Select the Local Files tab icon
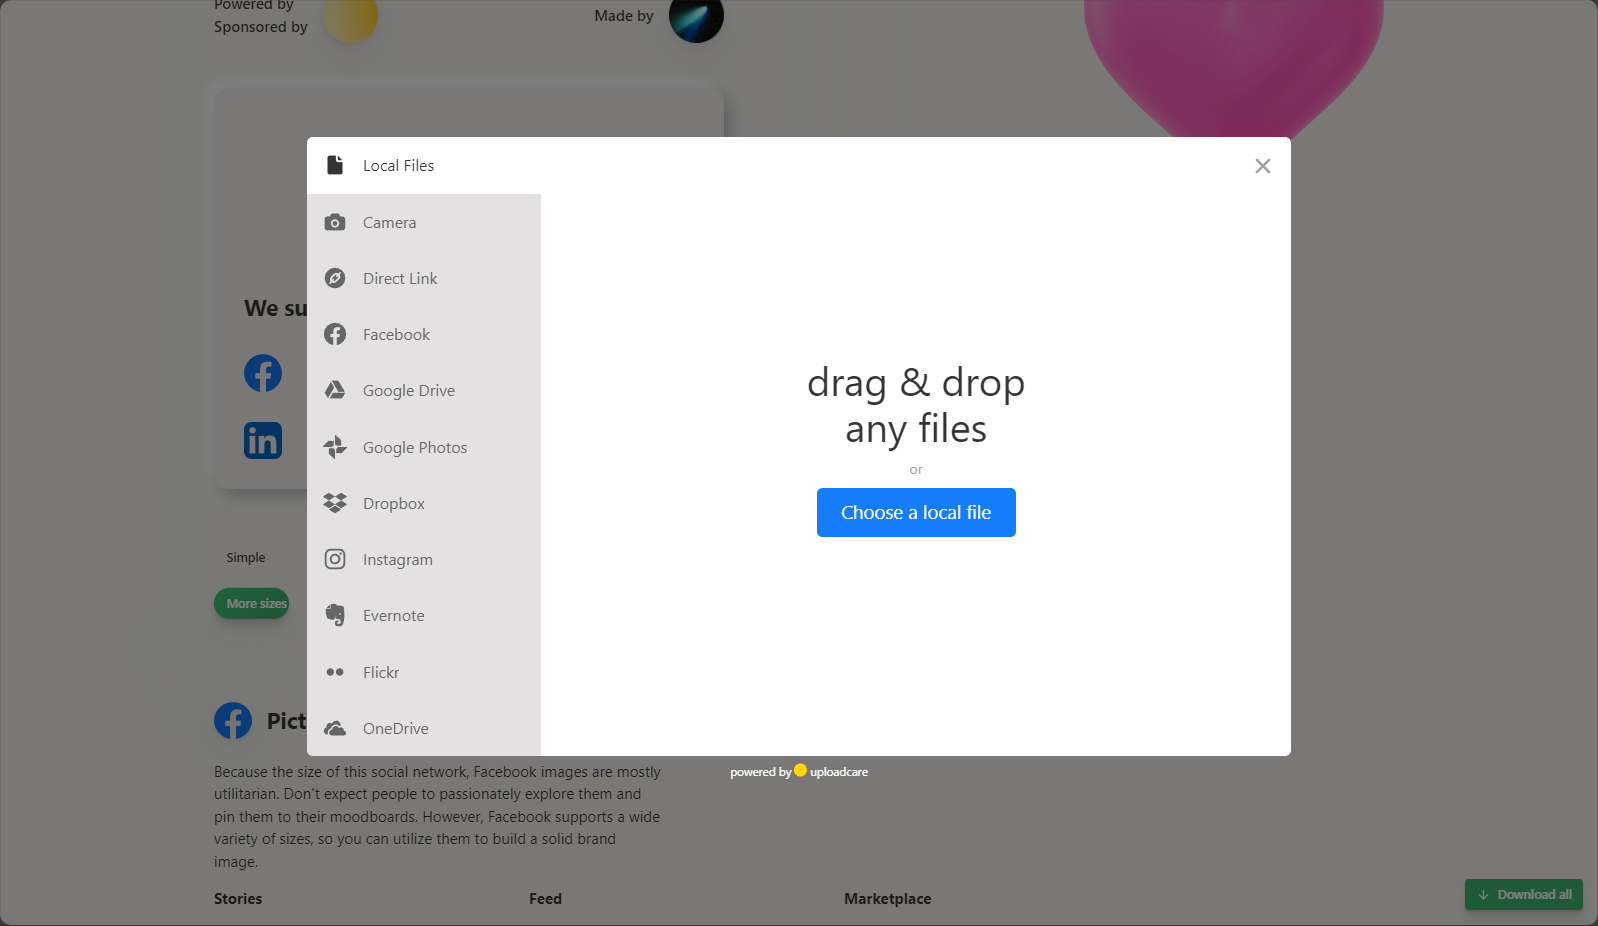Viewport: 1598px width, 926px height. point(335,165)
